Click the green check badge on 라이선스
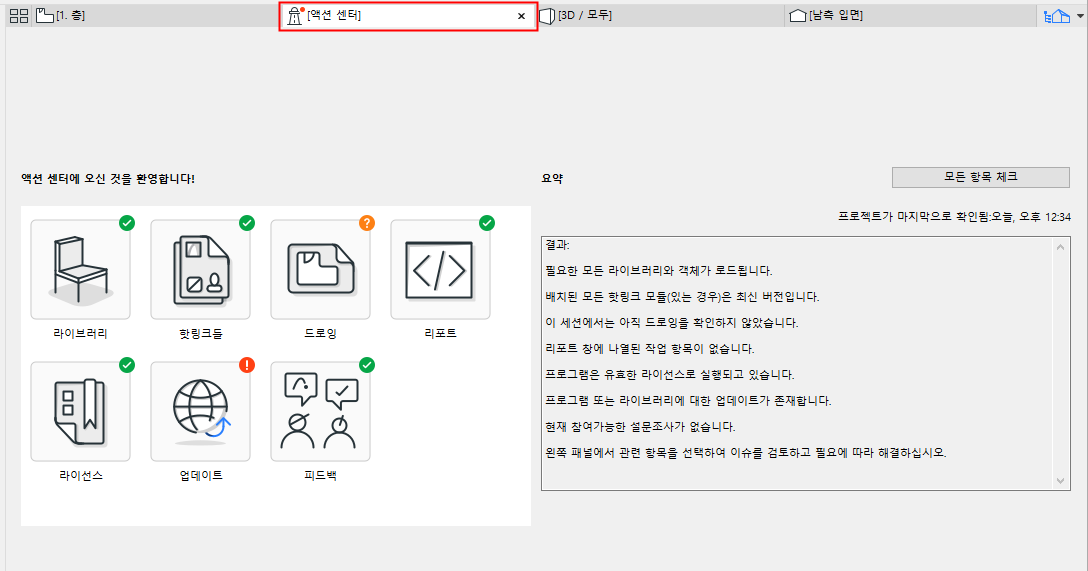 (127, 364)
